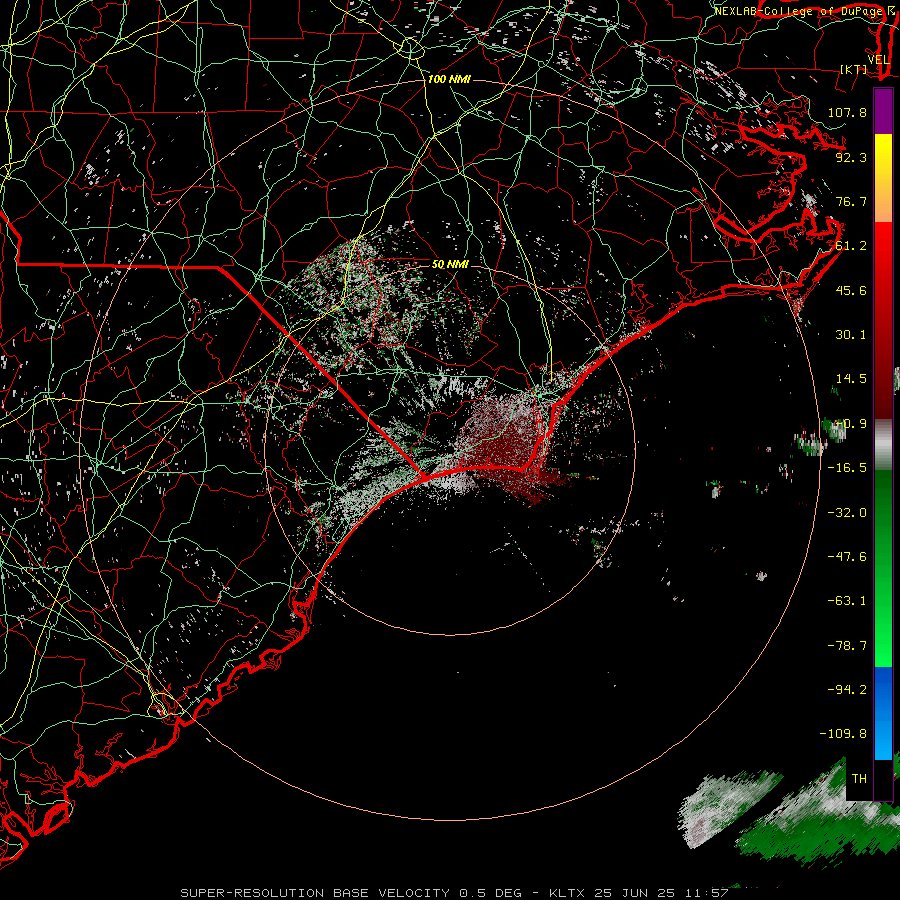Viewport: 900px width, 900px height.
Task: Click the VEL legend title
Action: [879, 60]
